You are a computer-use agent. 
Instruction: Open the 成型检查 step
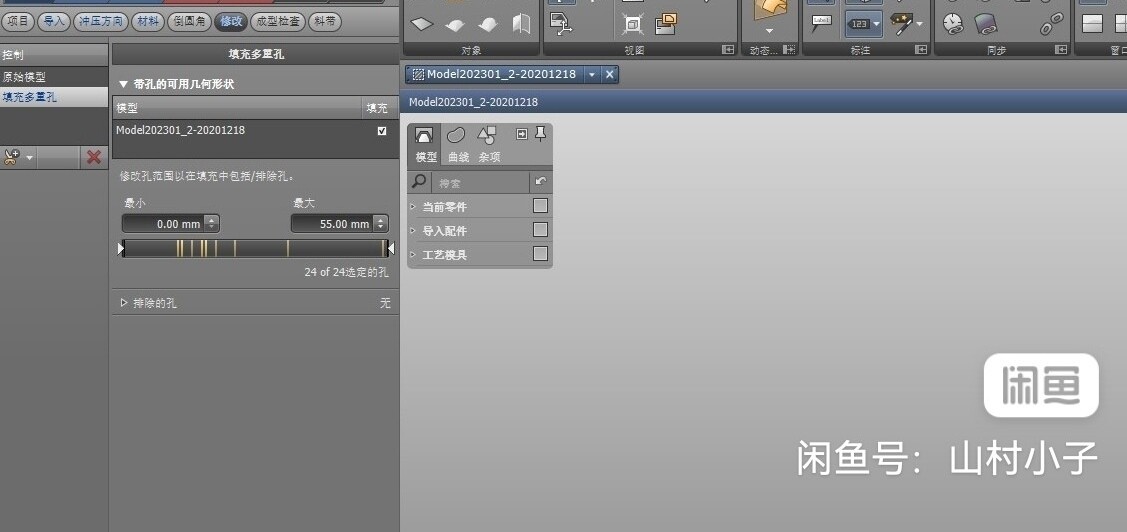coord(277,22)
